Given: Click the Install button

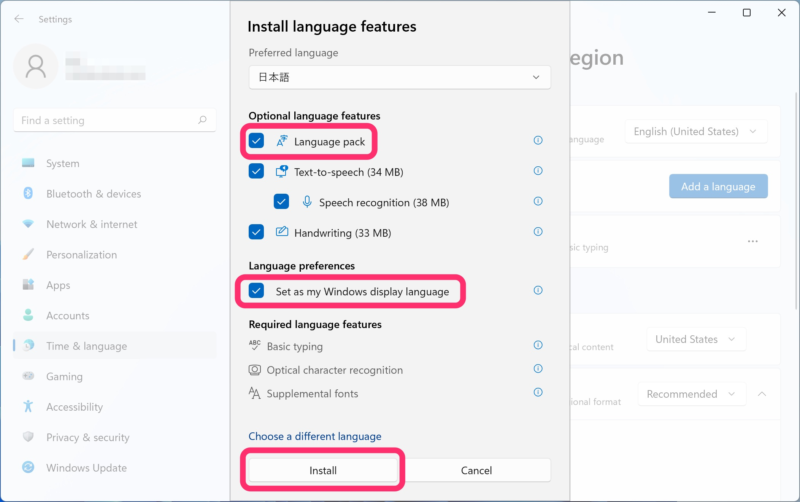Looking at the screenshot, I should (323, 470).
